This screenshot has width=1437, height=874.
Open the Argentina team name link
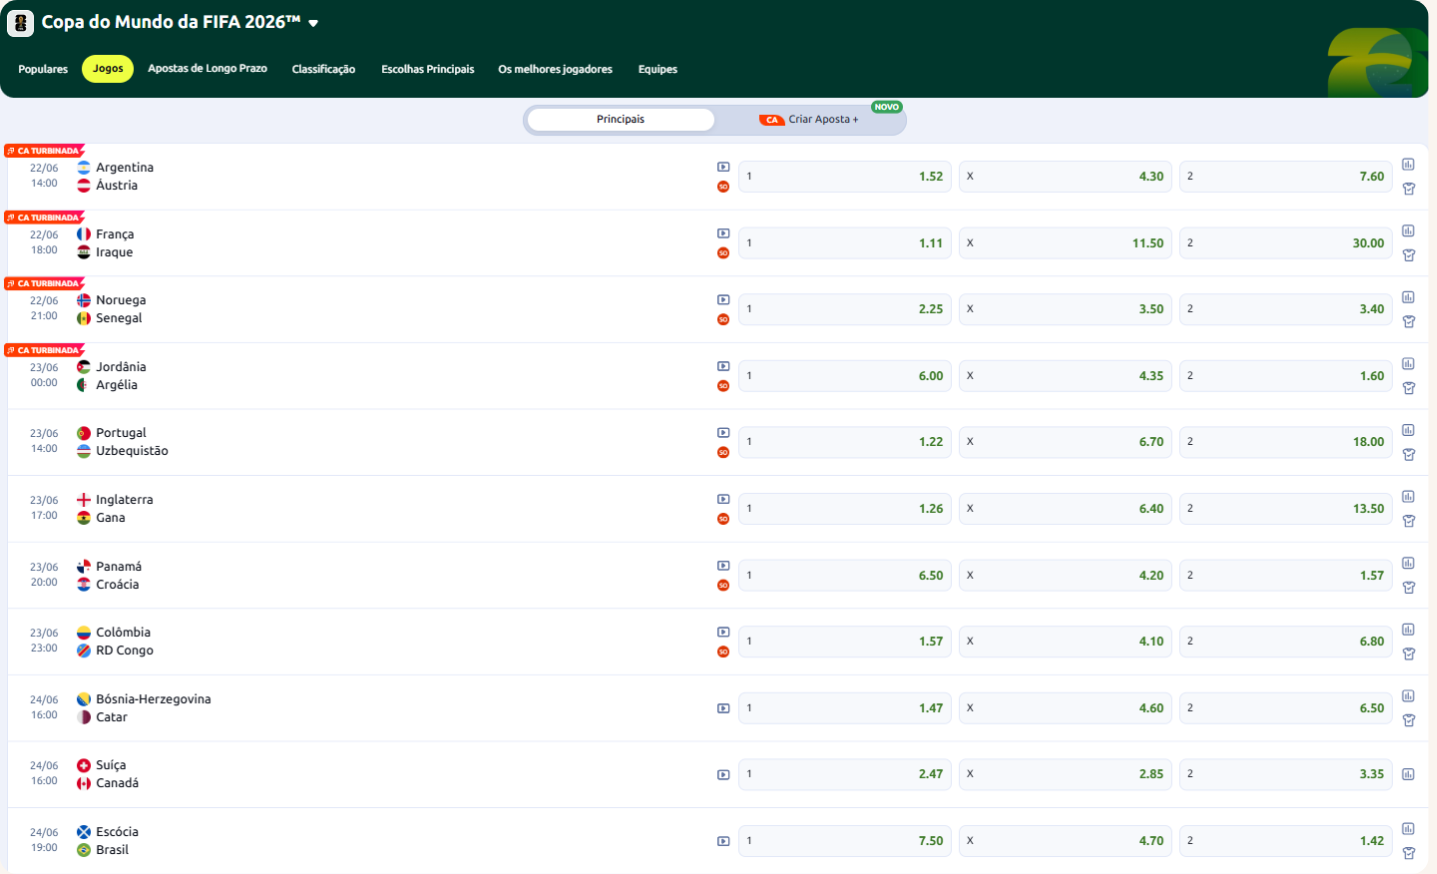click(125, 167)
